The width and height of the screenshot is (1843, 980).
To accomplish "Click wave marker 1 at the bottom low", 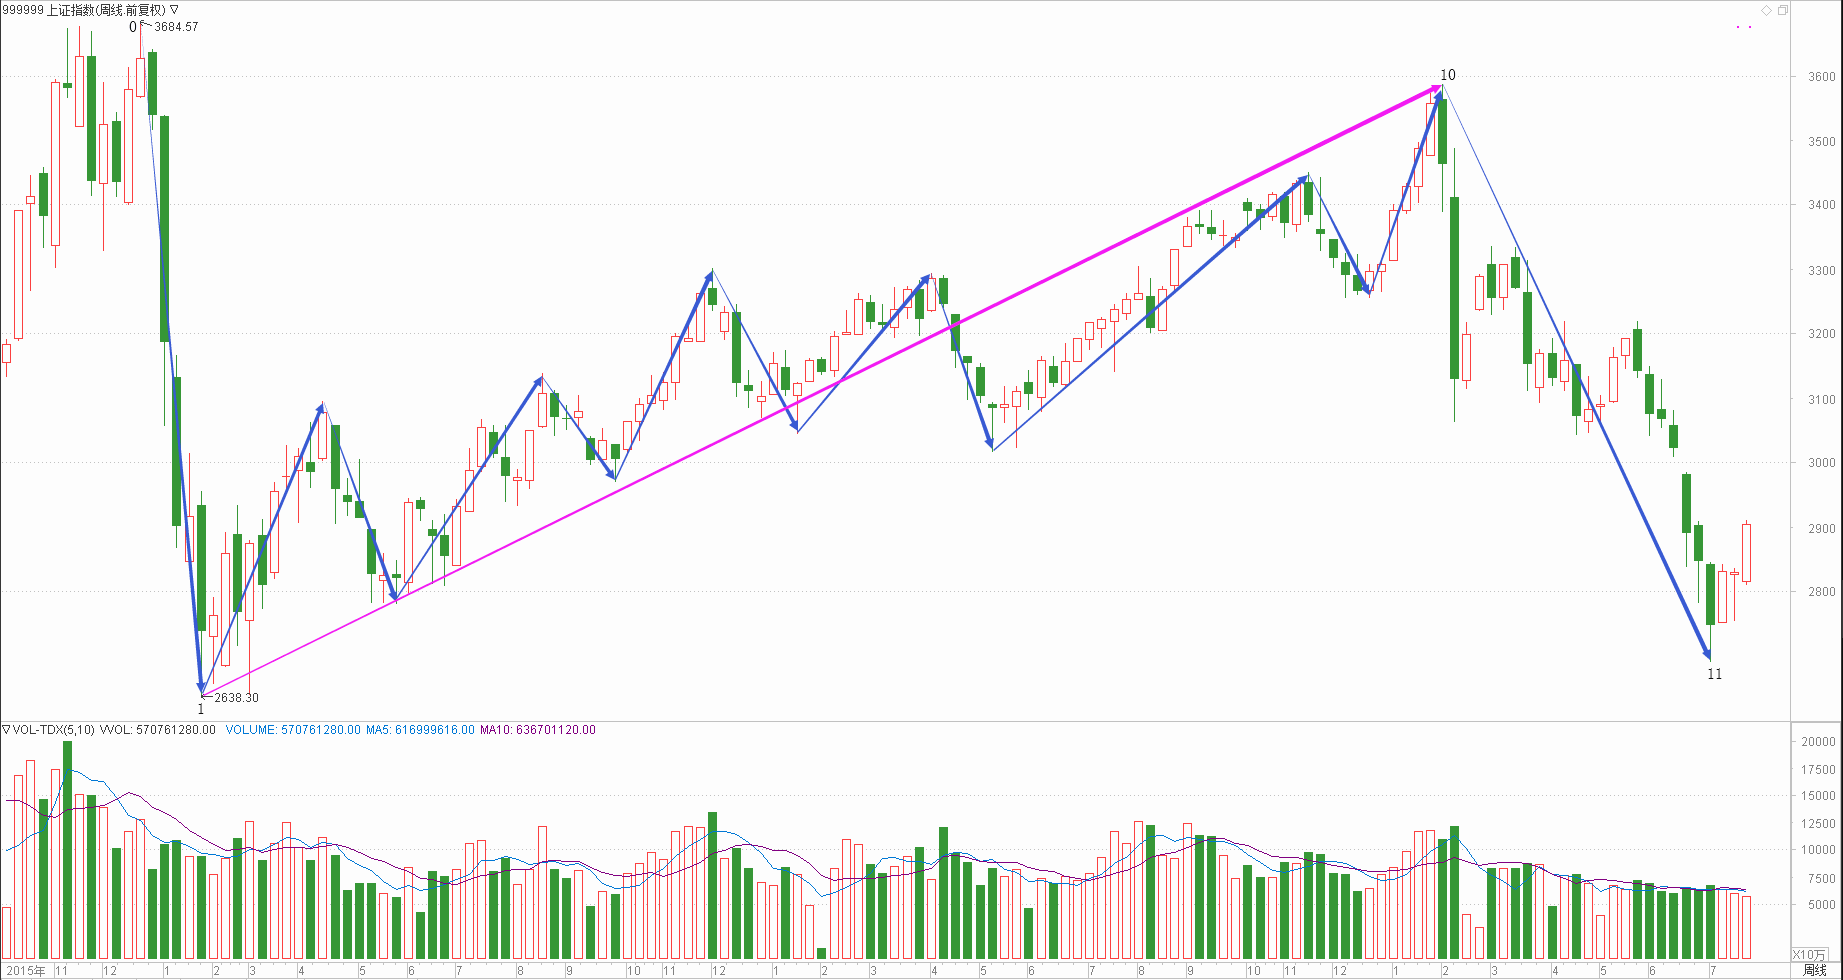I will (x=200, y=709).
